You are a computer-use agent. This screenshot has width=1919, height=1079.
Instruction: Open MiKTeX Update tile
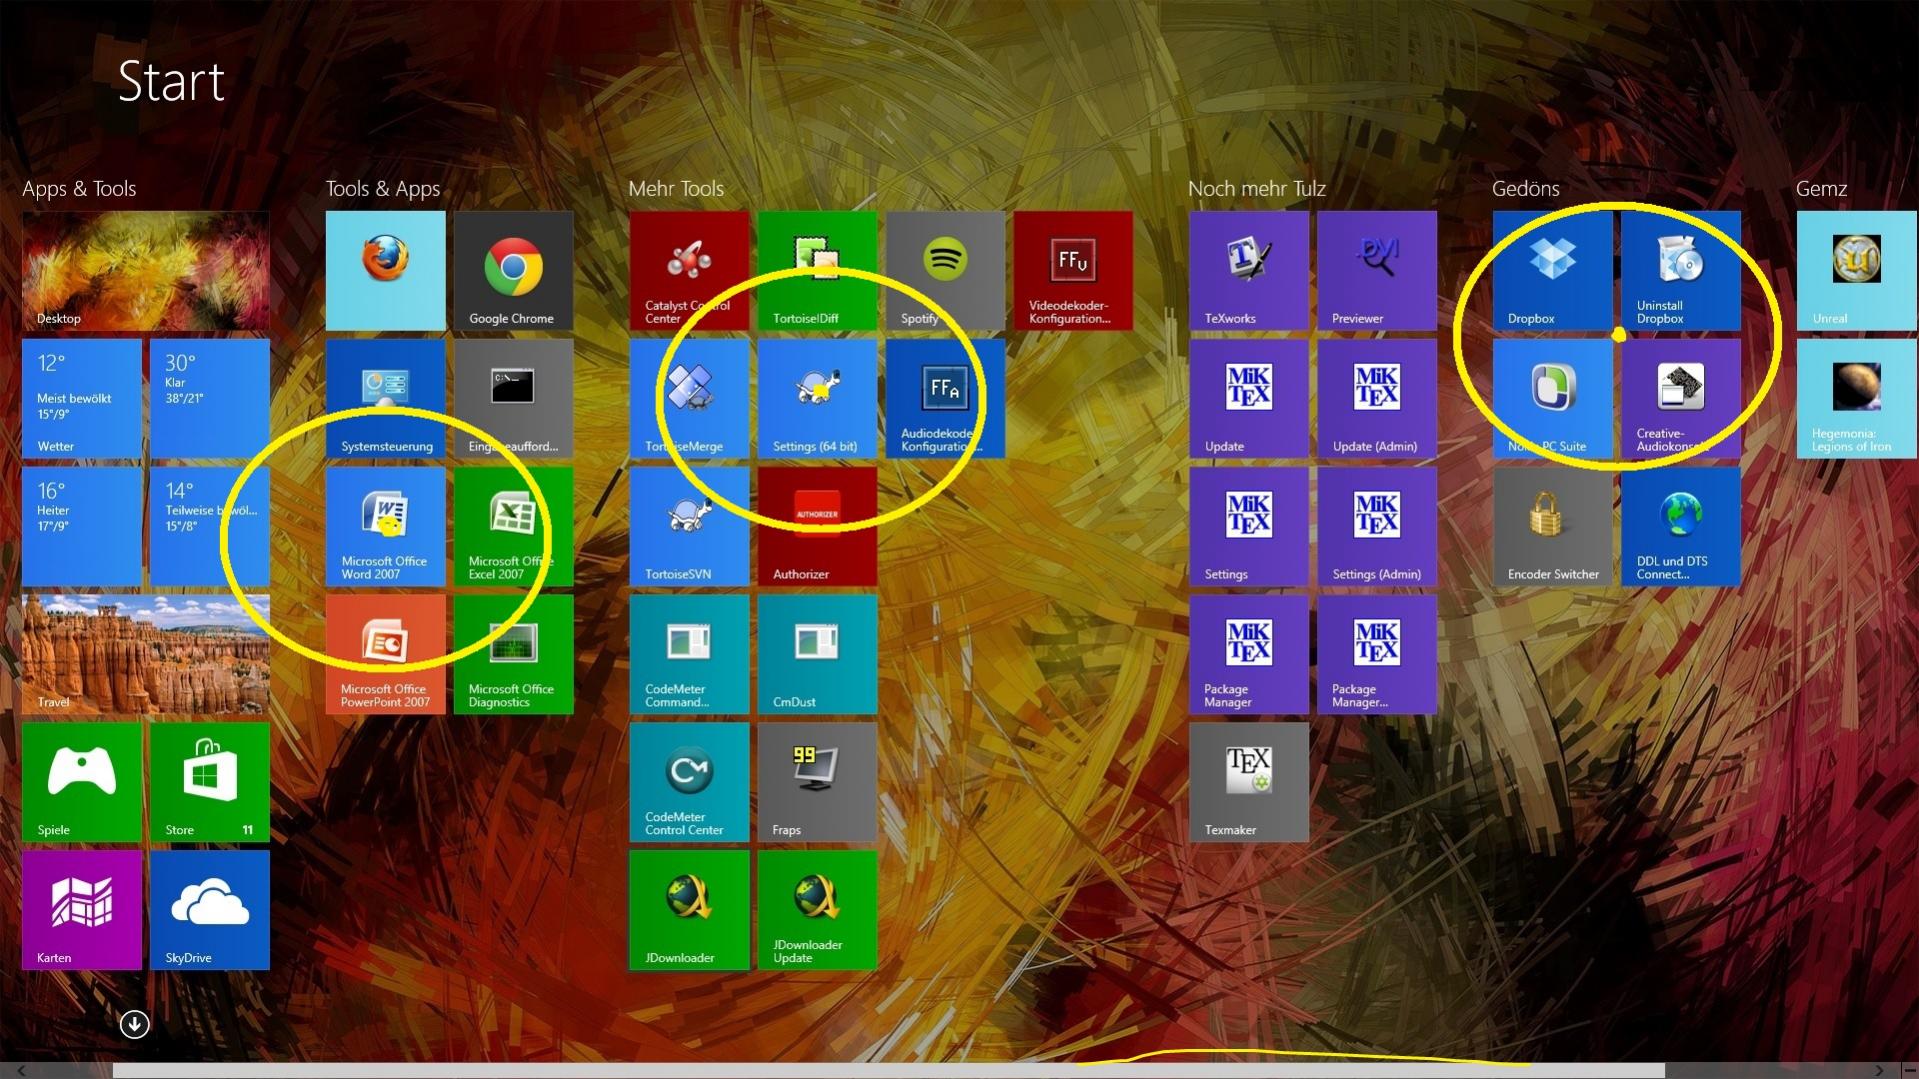point(1249,398)
